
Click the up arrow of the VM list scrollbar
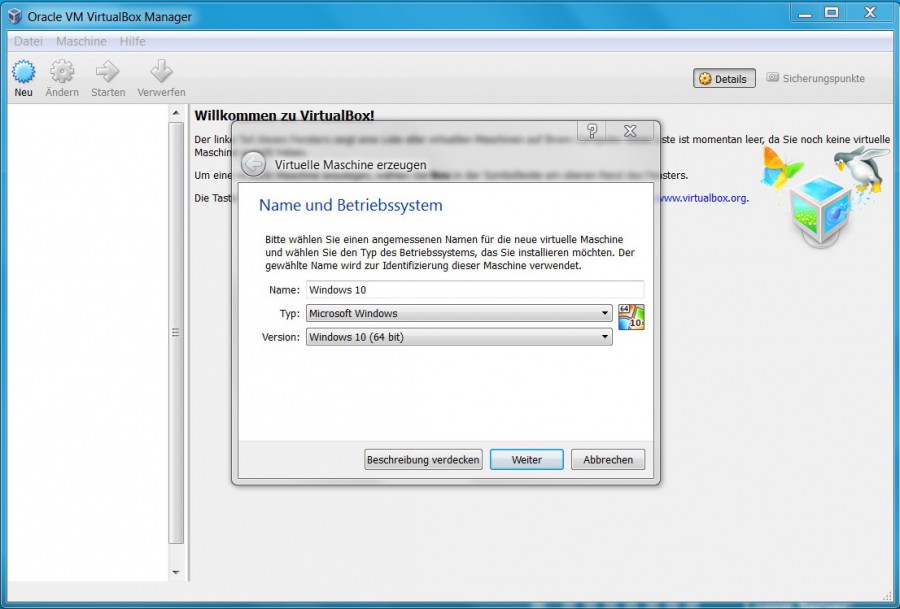click(x=176, y=113)
